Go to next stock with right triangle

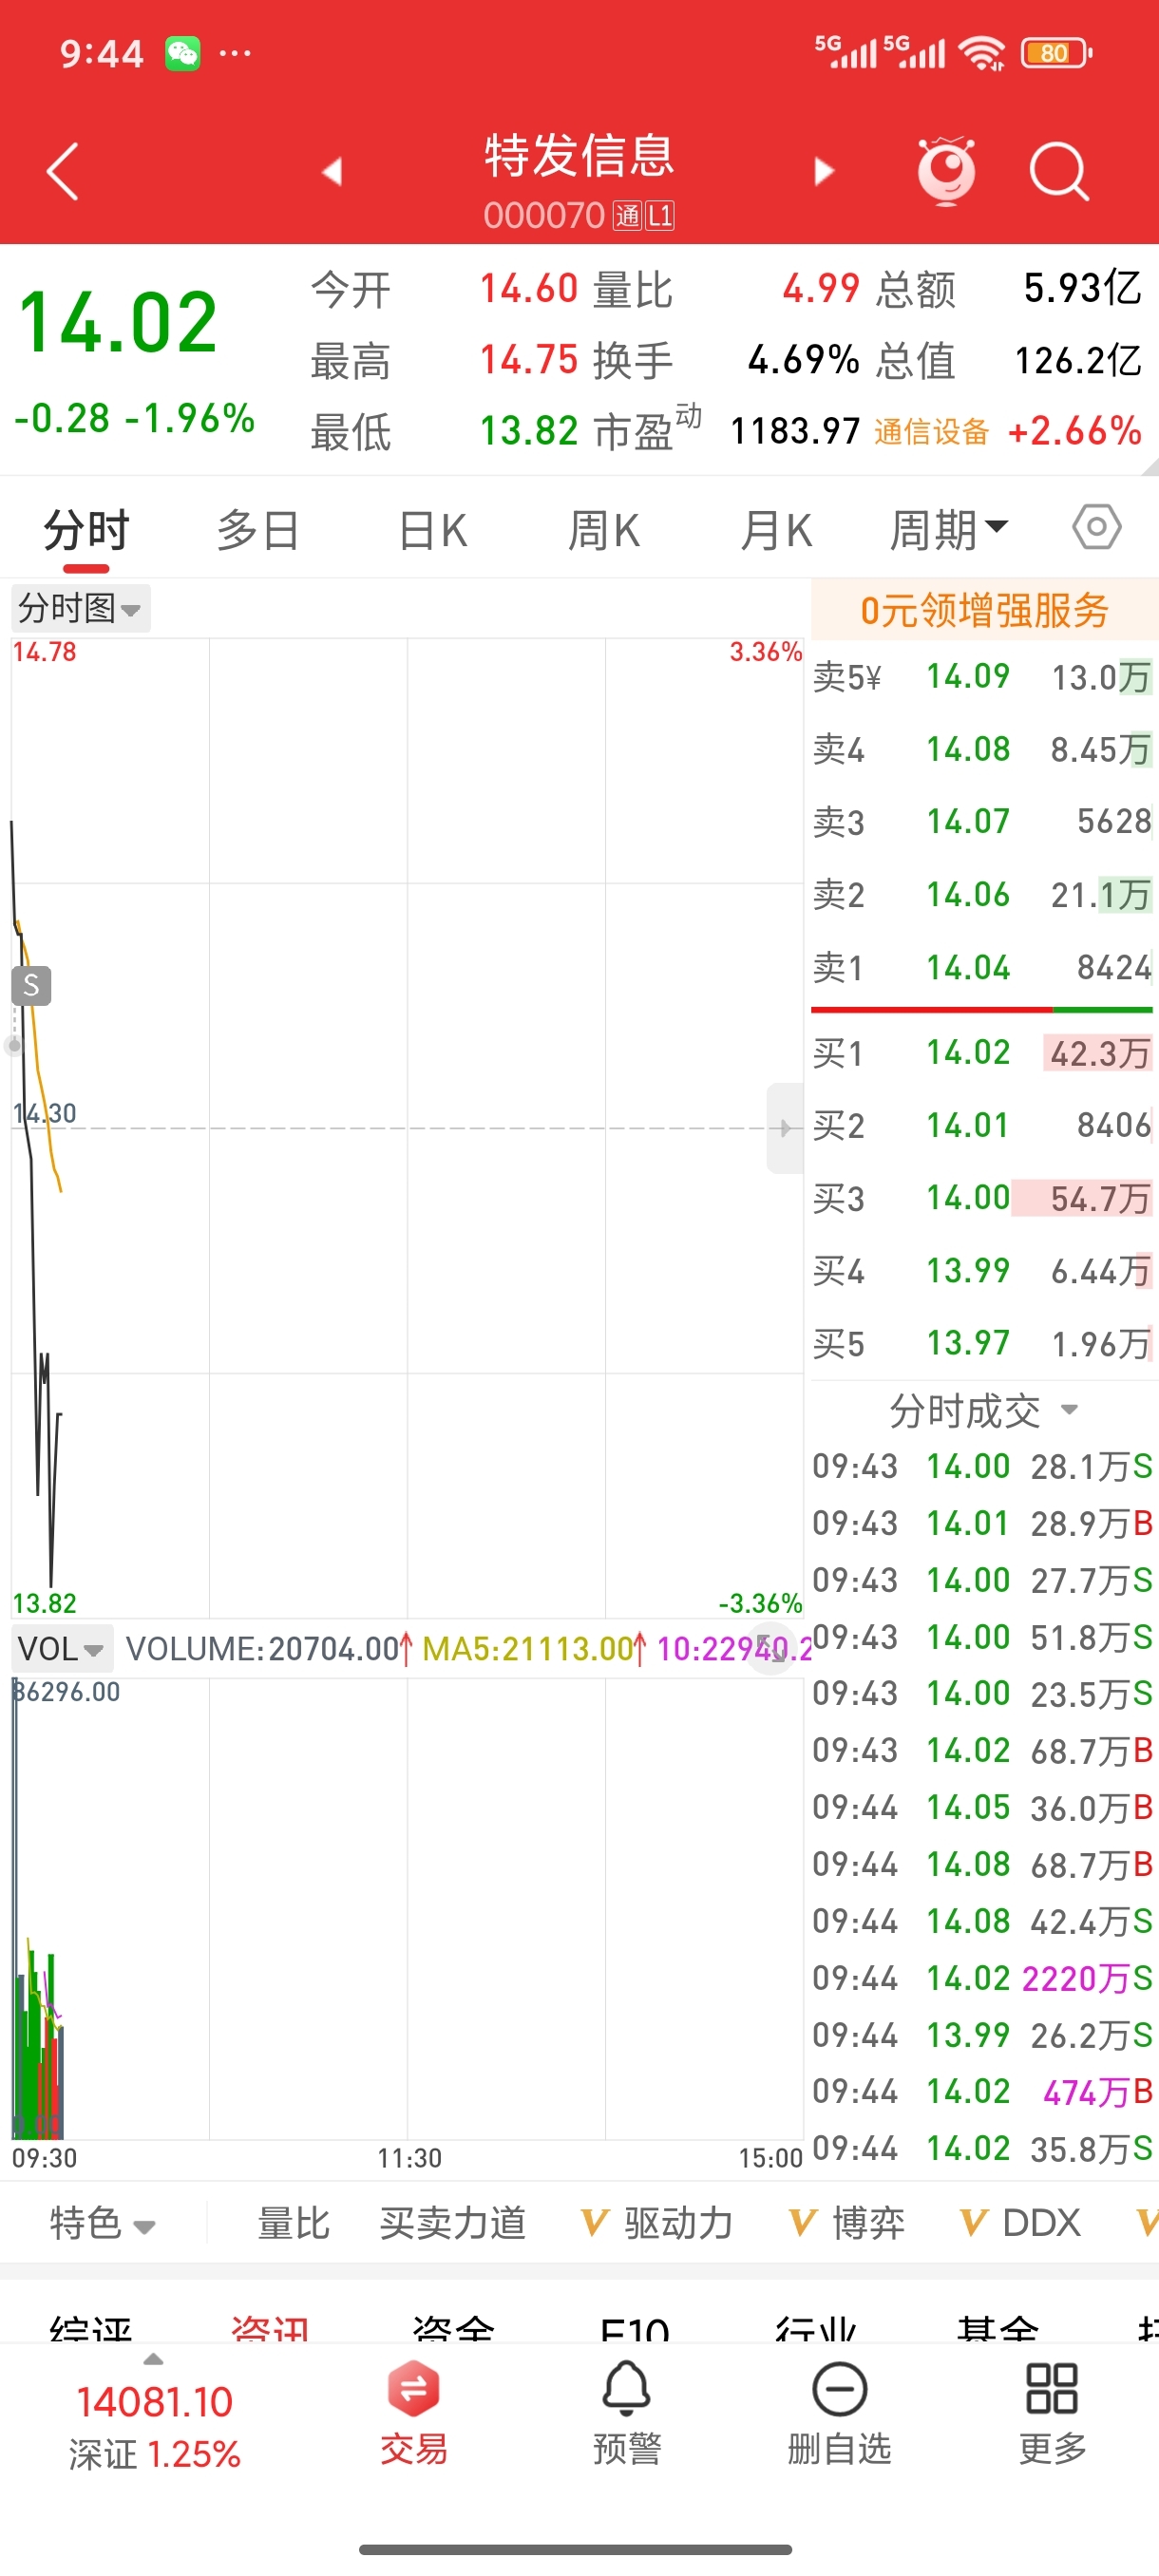(x=824, y=172)
